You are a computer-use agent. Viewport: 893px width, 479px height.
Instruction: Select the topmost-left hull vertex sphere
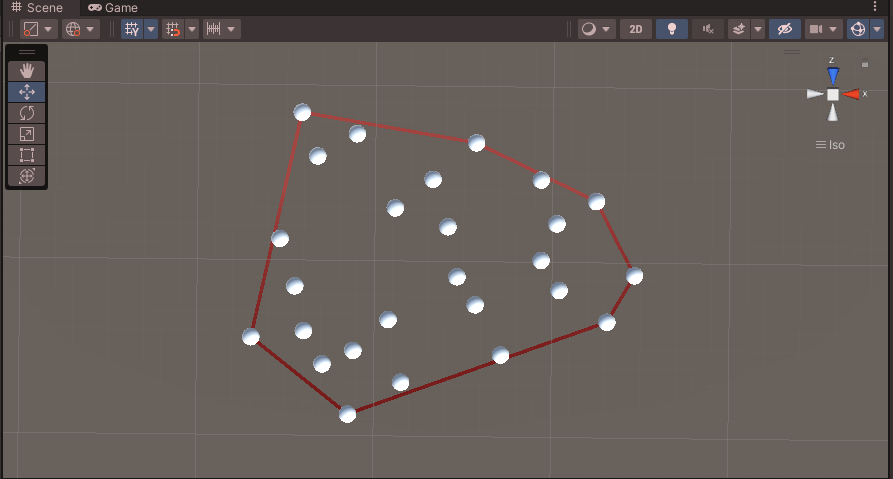[x=302, y=112]
